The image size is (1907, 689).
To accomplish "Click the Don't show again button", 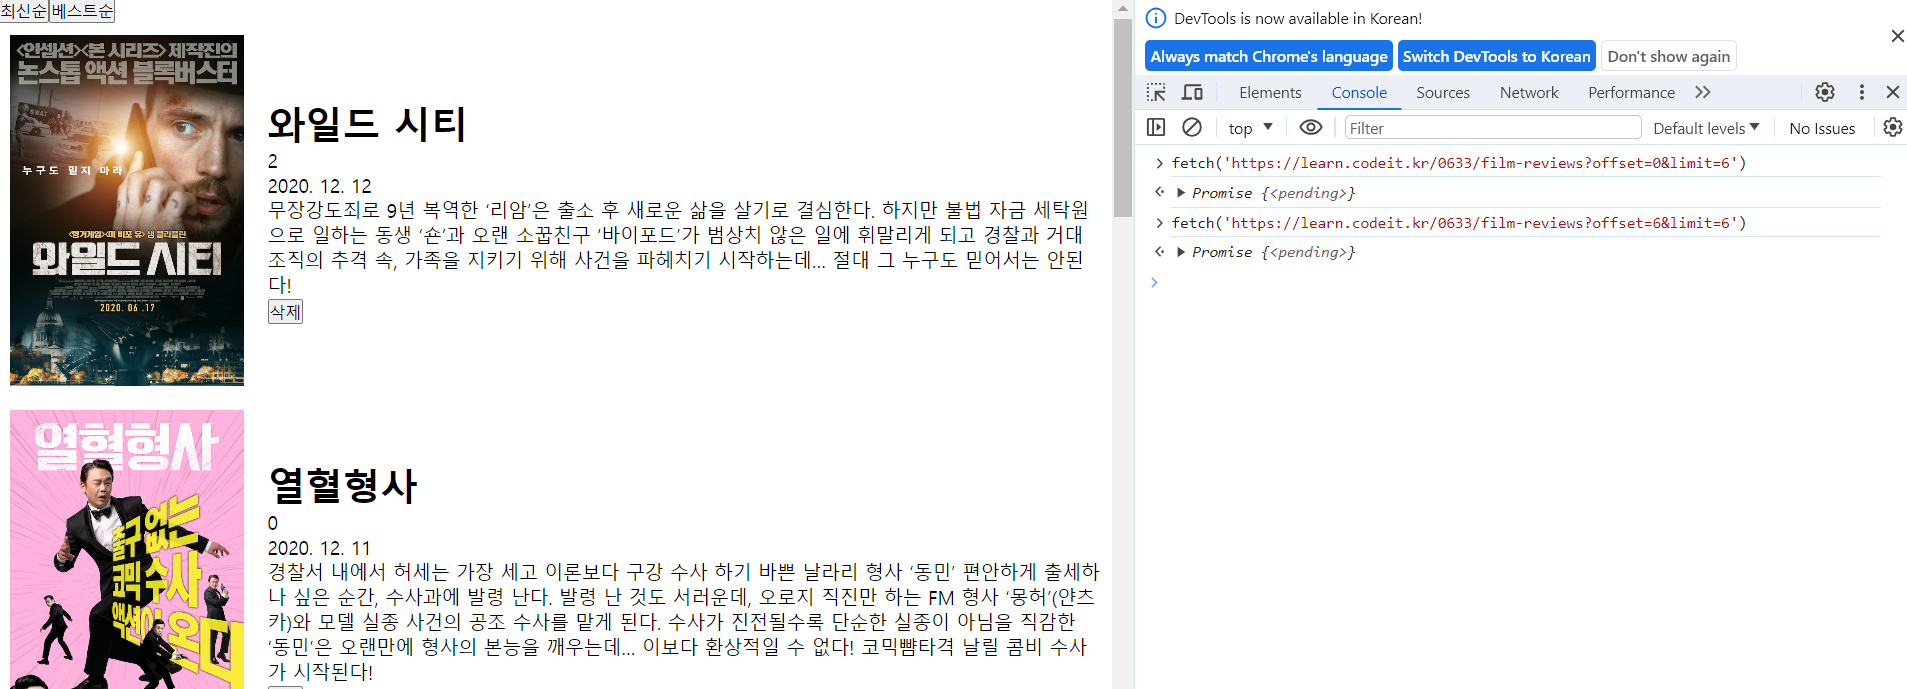I will pyautogui.click(x=1668, y=56).
